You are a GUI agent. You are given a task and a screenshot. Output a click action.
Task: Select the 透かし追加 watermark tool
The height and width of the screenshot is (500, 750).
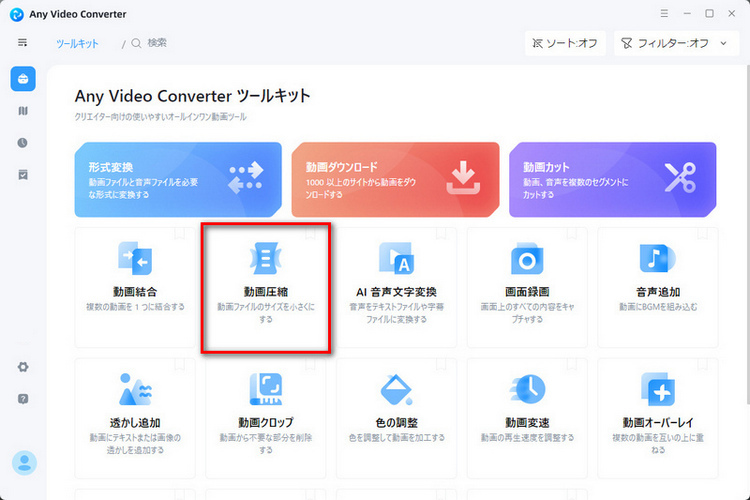pyautogui.click(x=135, y=418)
